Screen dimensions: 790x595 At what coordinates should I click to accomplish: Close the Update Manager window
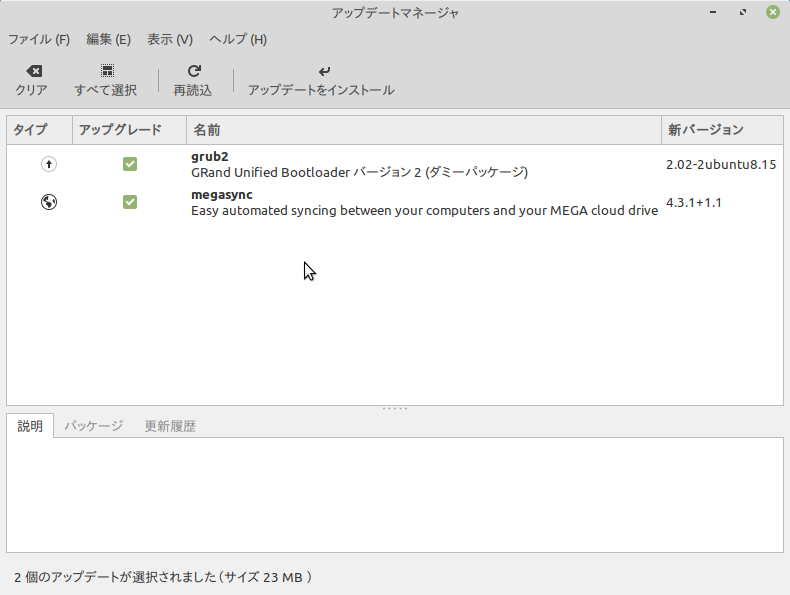(773, 12)
